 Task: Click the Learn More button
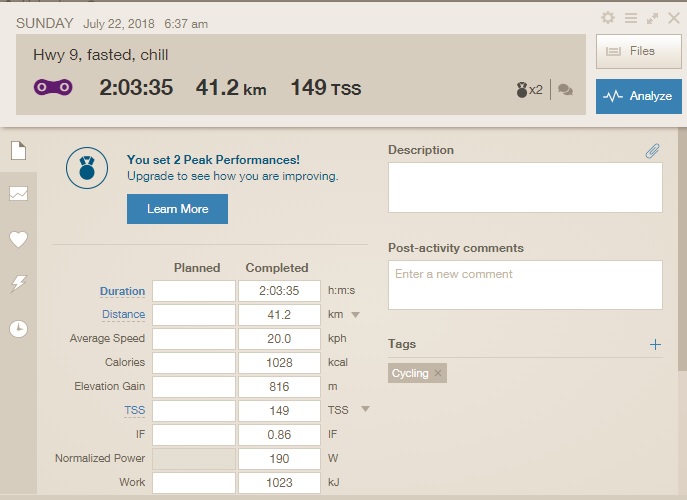click(x=177, y=209)
